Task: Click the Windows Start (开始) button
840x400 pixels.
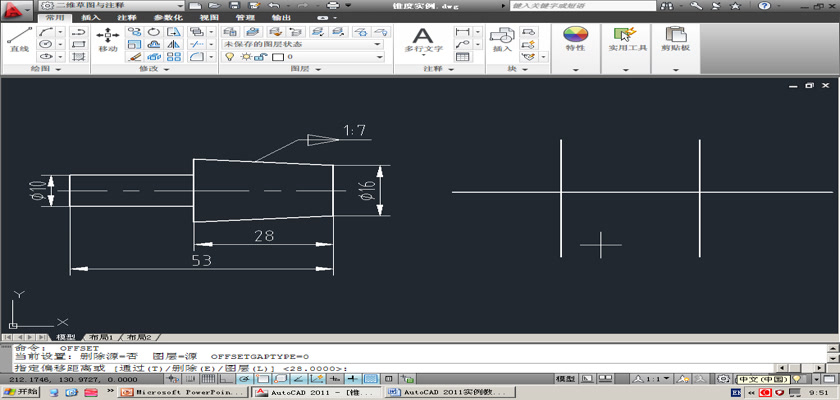Action: (x=21, y=392)
